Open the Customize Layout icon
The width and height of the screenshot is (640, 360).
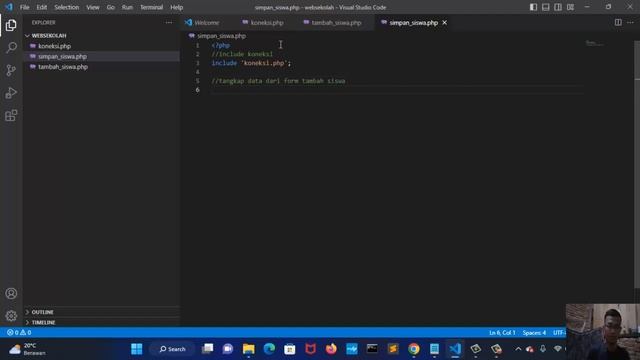(570, 7)
